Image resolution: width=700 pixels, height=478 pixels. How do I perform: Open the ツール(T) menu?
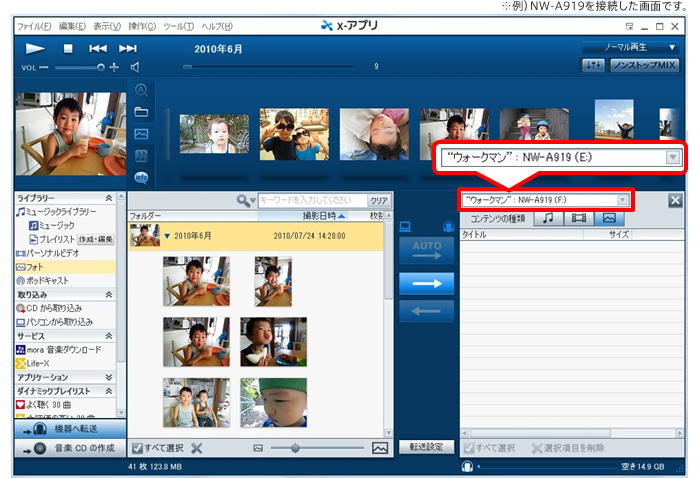178,24
